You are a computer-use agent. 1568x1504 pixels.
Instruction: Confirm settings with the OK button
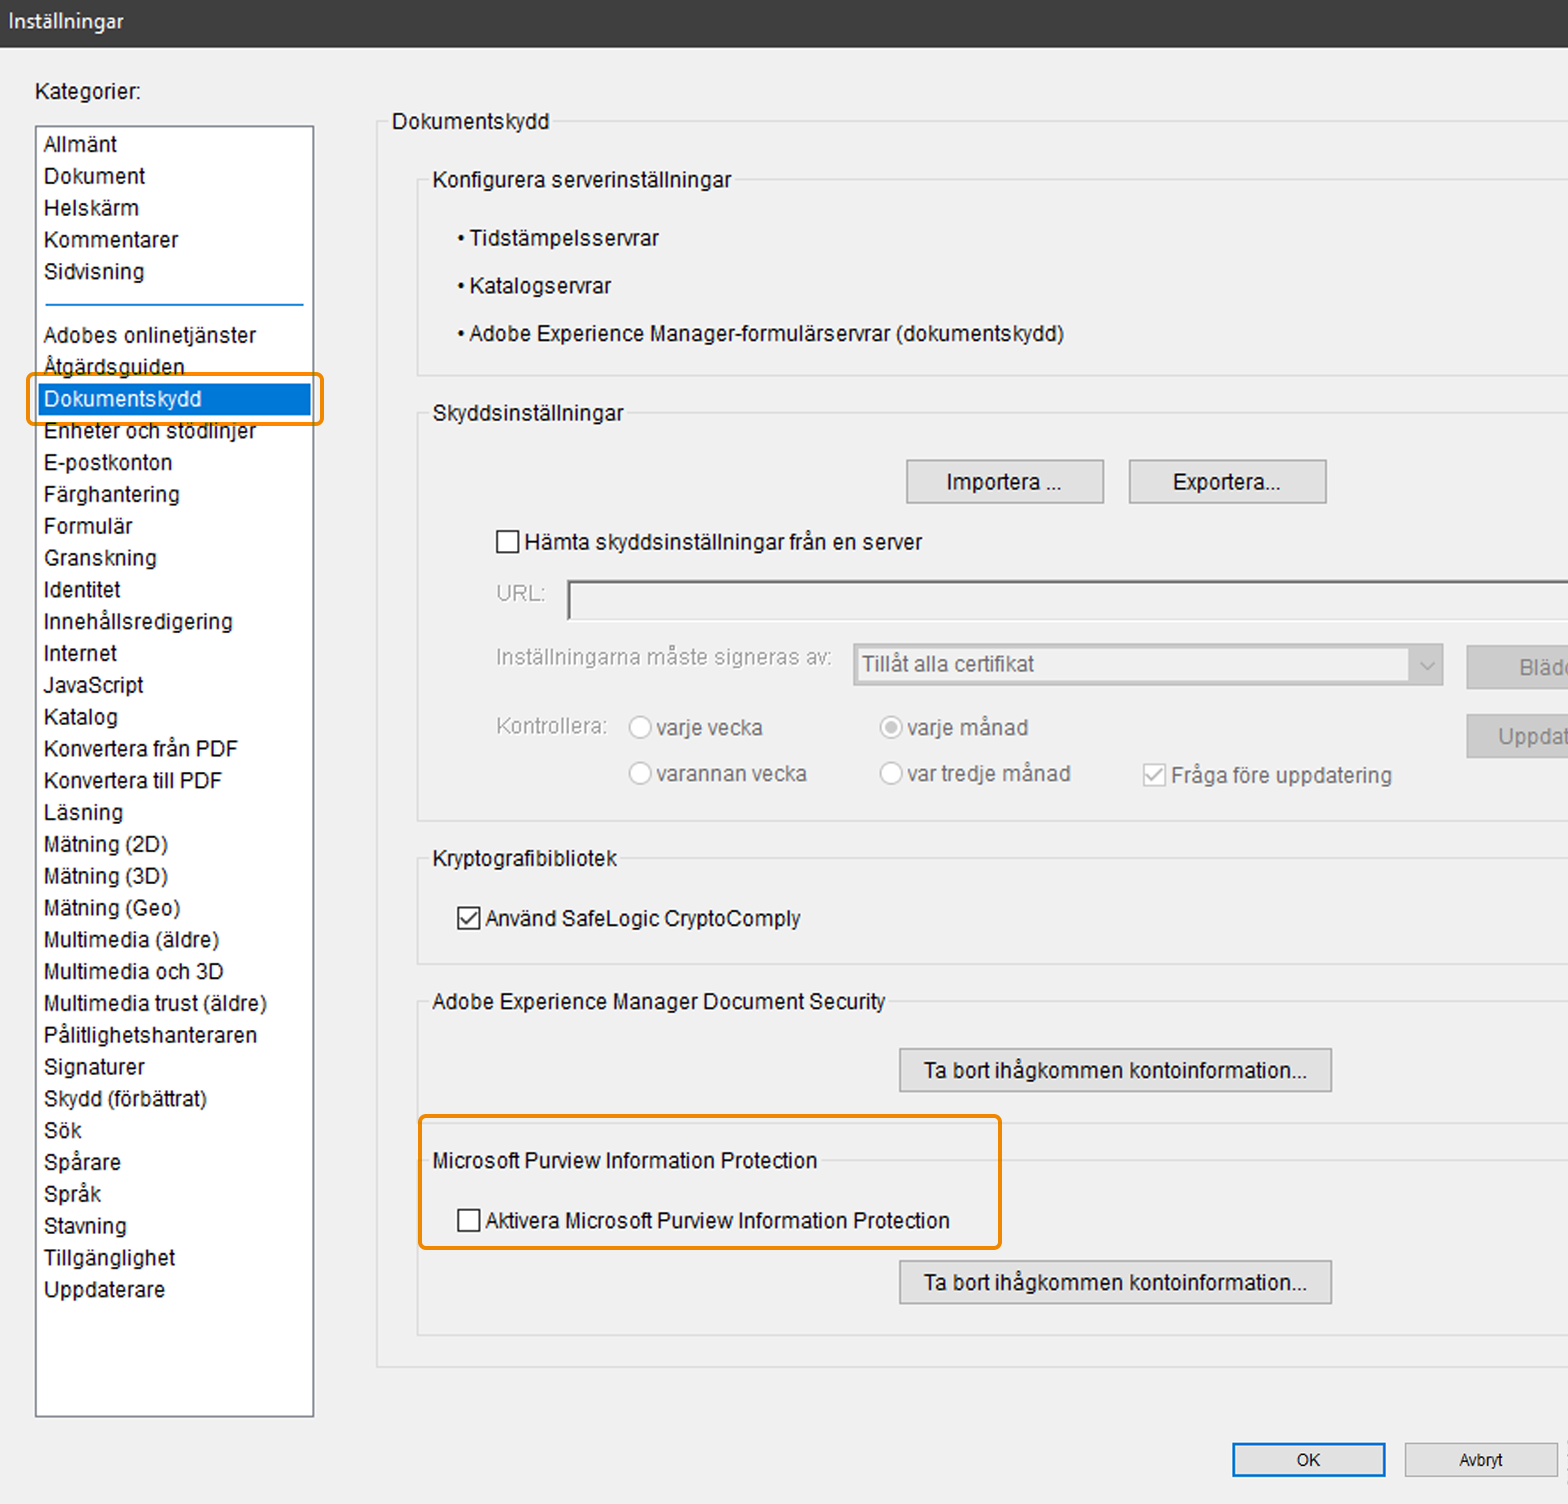point(1308,1460)
